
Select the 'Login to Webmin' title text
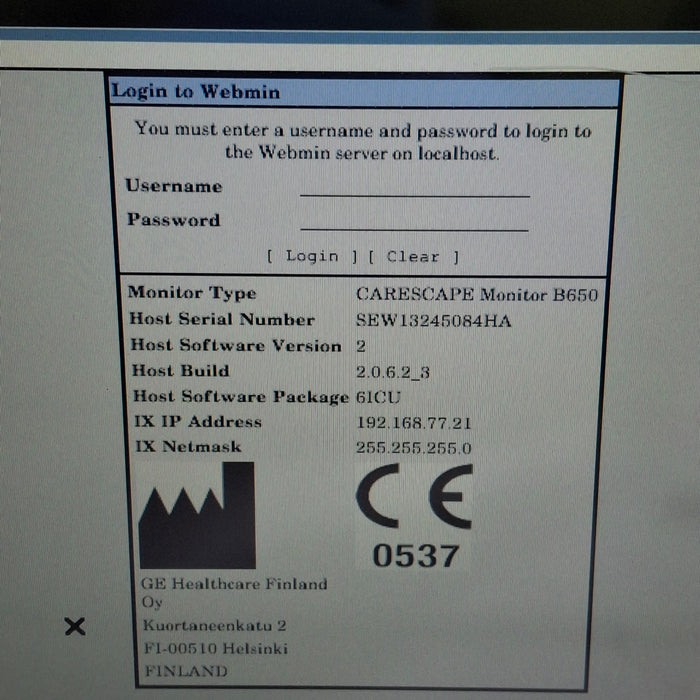click(x=196, y=92)
